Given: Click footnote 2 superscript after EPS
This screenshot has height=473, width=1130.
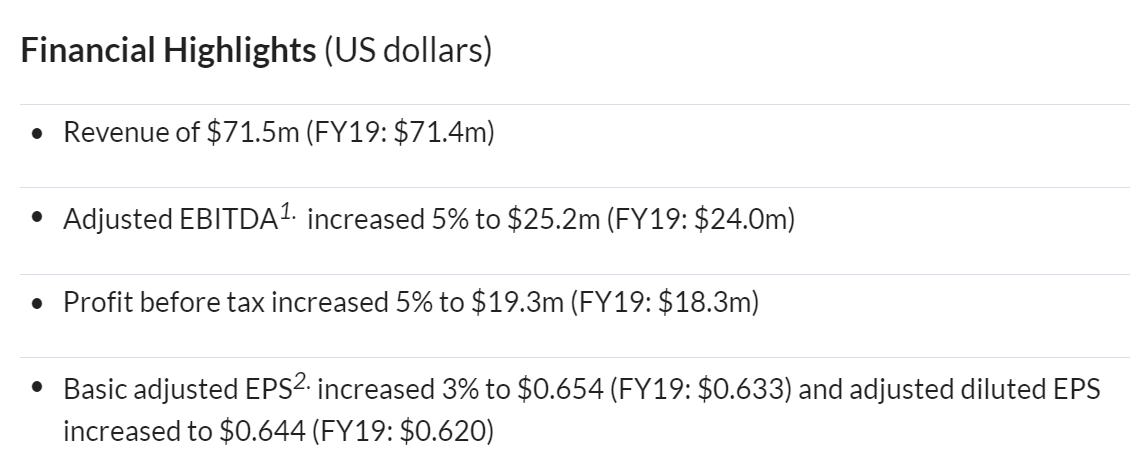Looking at the screenshot, I should [302, 381].
